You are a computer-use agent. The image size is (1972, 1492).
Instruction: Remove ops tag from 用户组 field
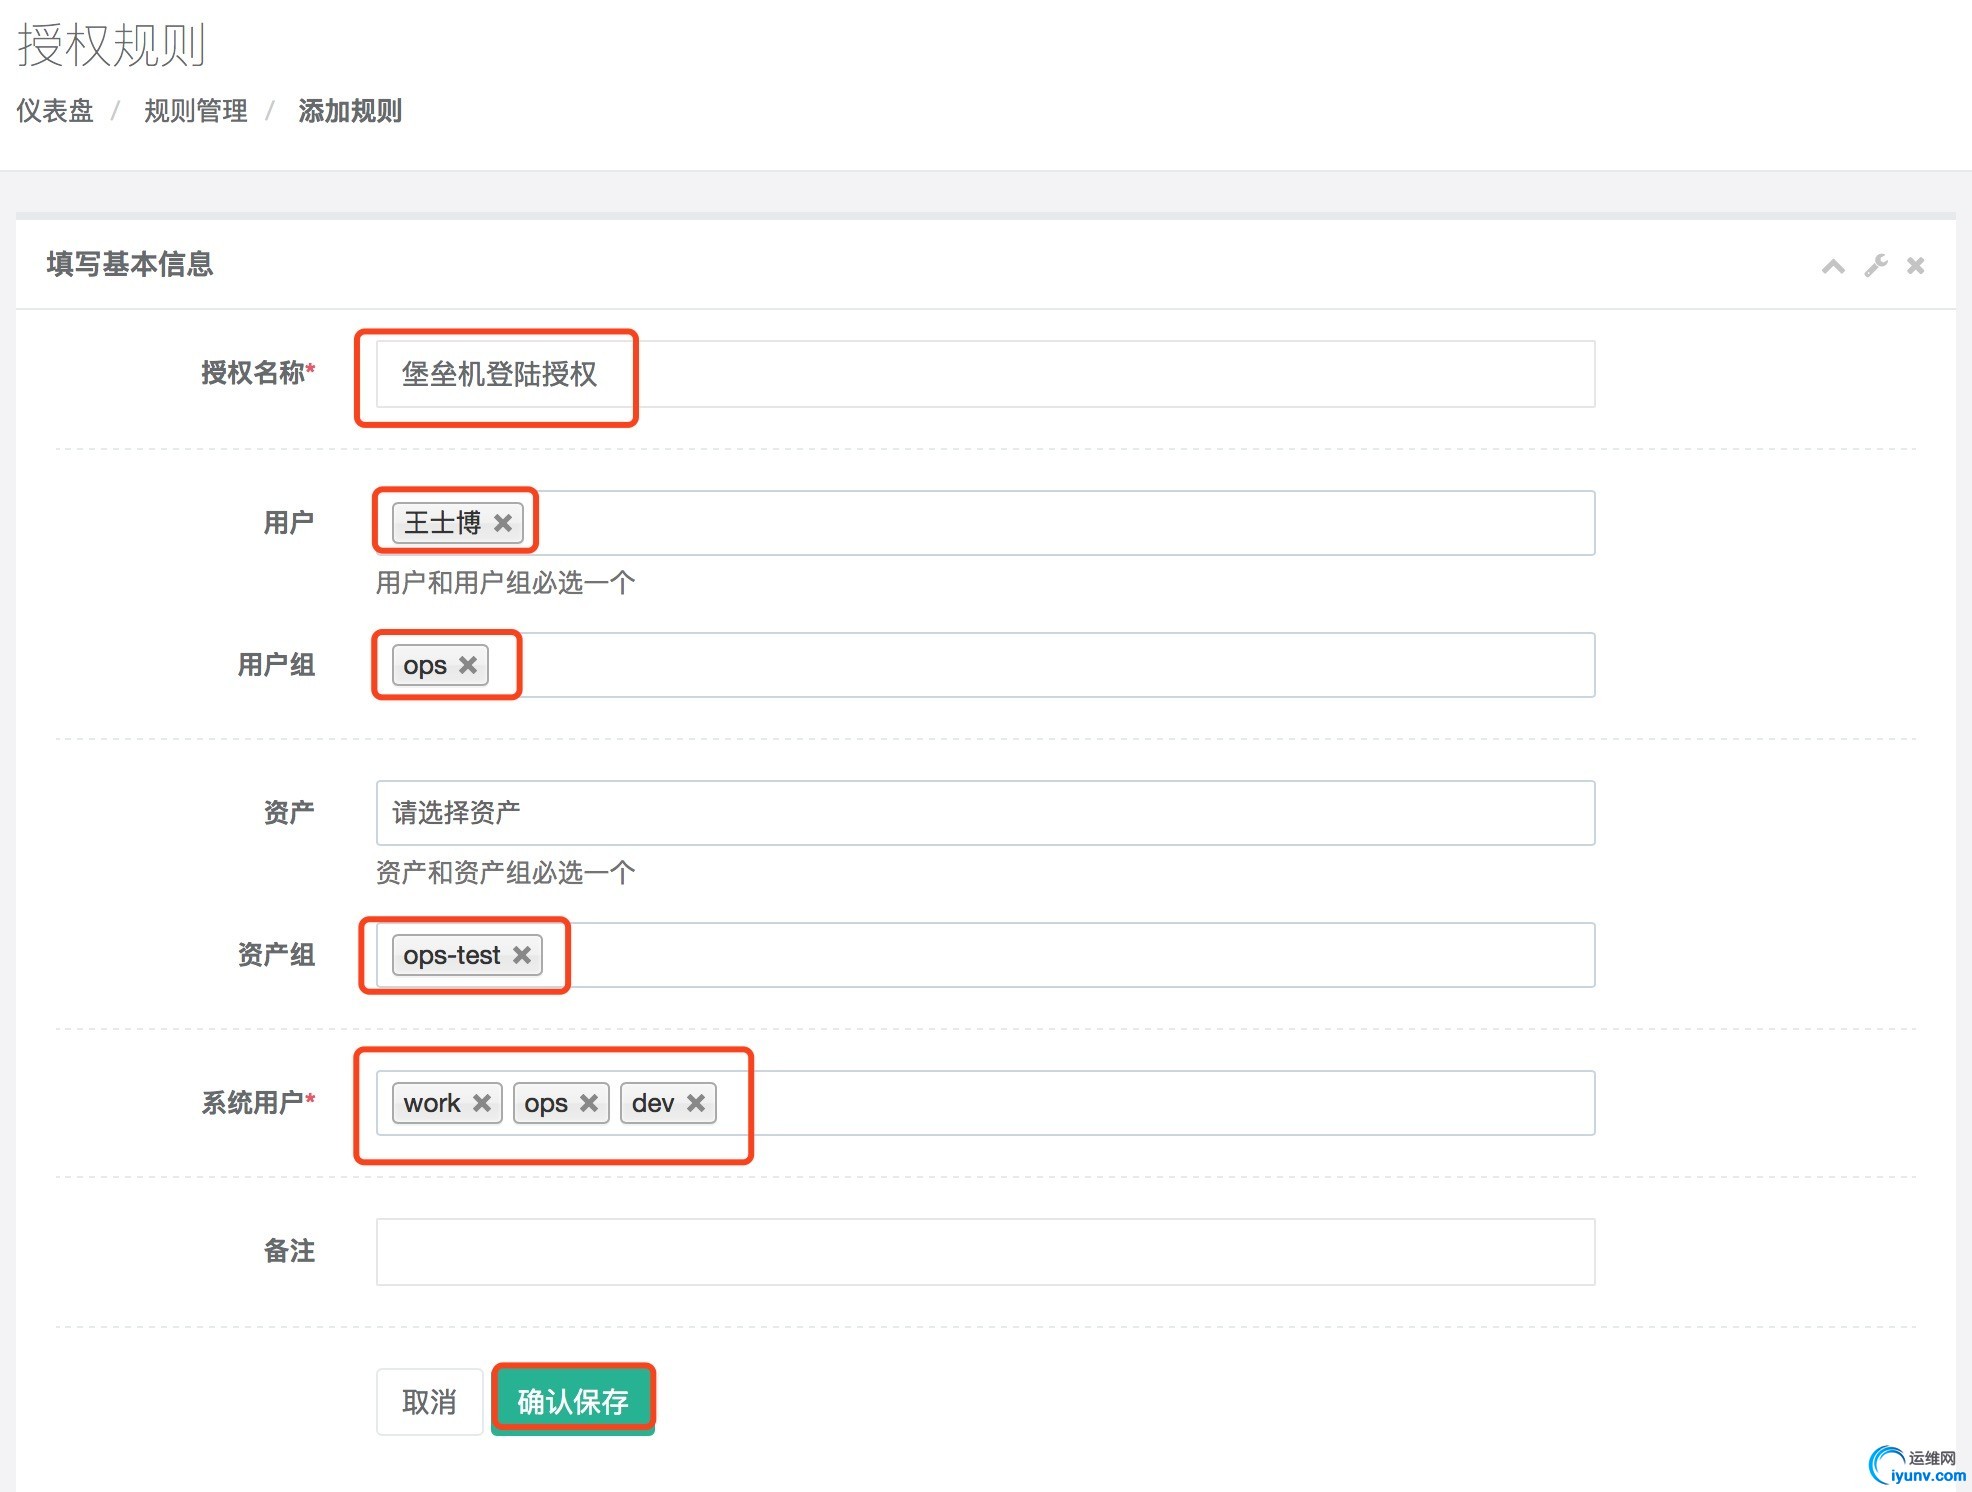pos(468,665)
